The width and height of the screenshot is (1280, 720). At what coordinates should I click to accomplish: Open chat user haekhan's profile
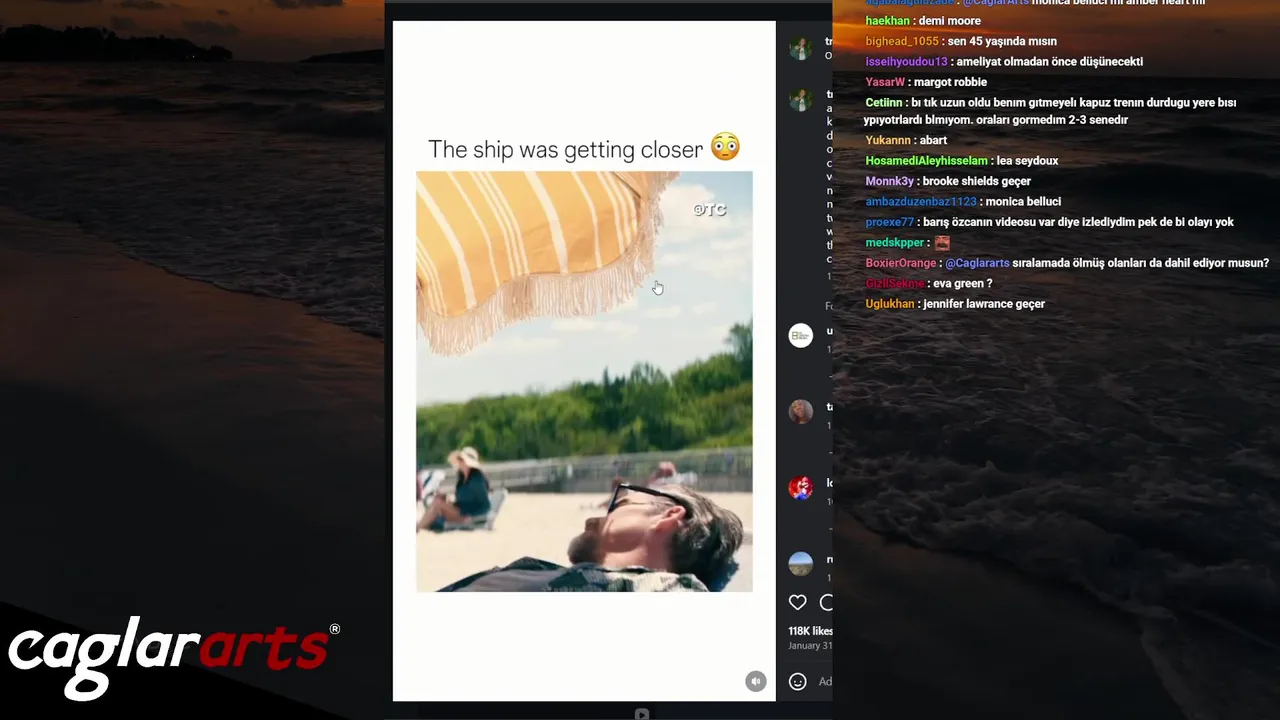click(887, 21)
